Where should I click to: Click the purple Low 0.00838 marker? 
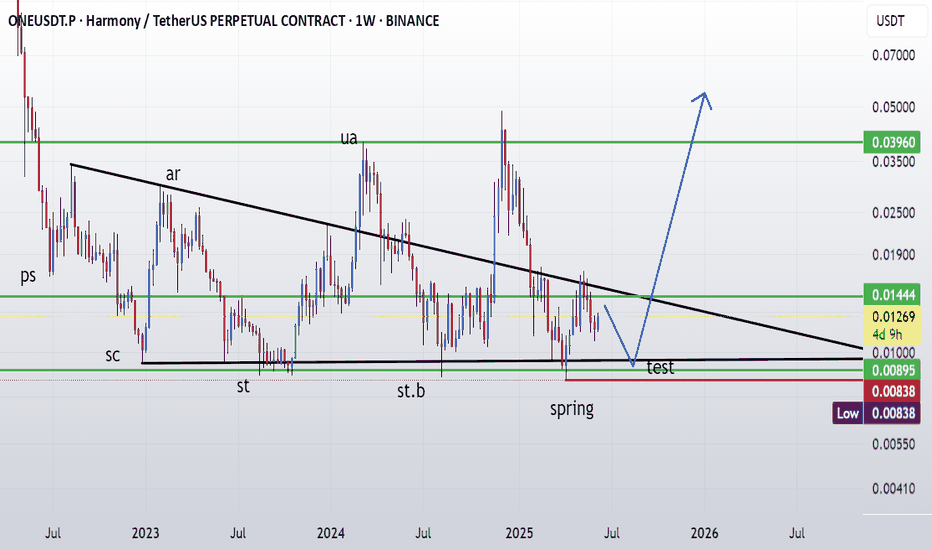[x=877, y=413]
